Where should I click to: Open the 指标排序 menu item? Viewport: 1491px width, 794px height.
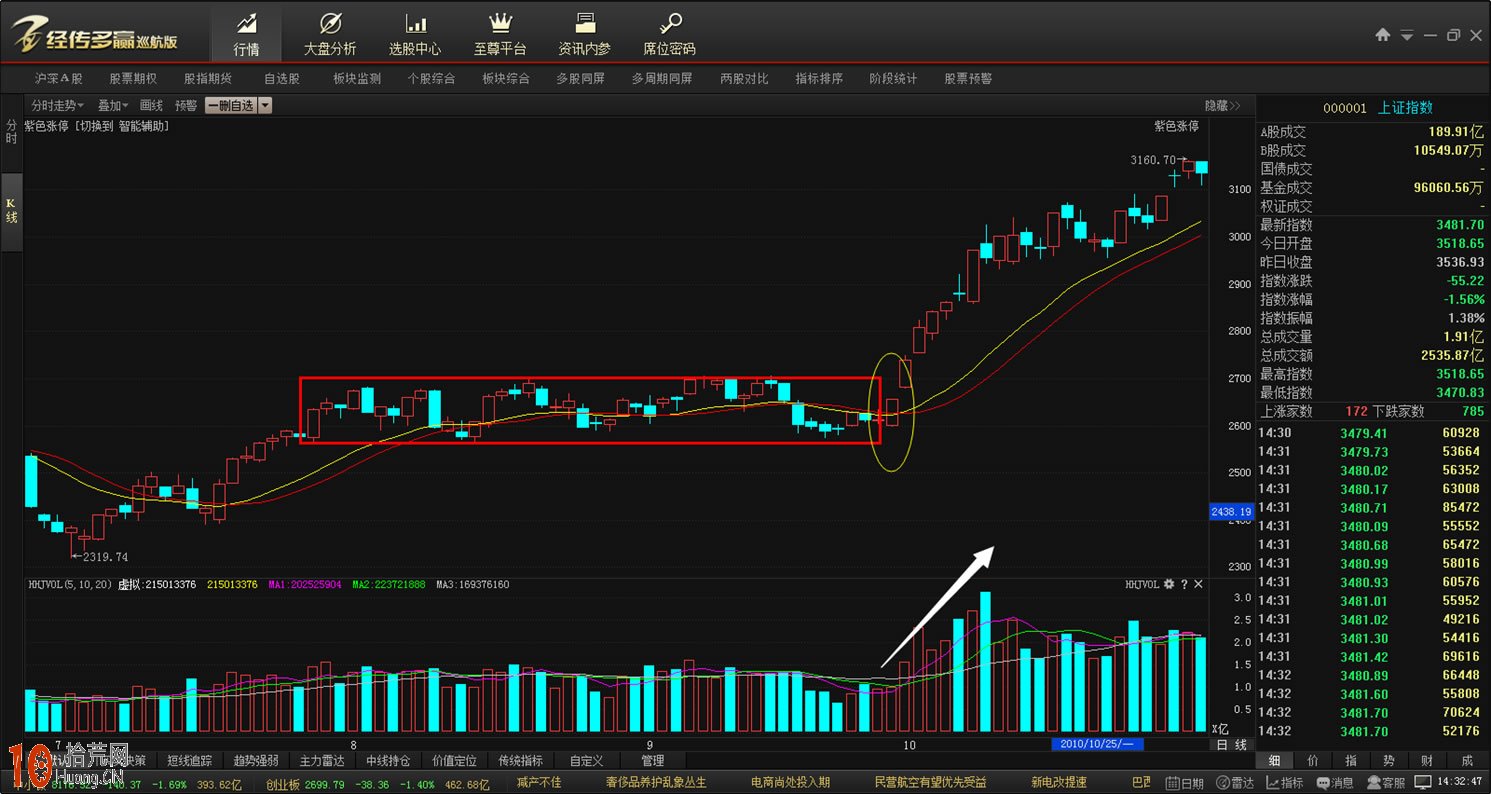point(819,78)
